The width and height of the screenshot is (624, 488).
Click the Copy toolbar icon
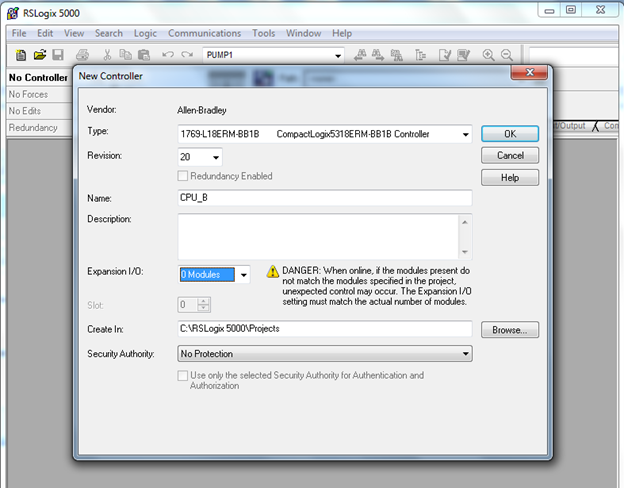pos(125,55)
